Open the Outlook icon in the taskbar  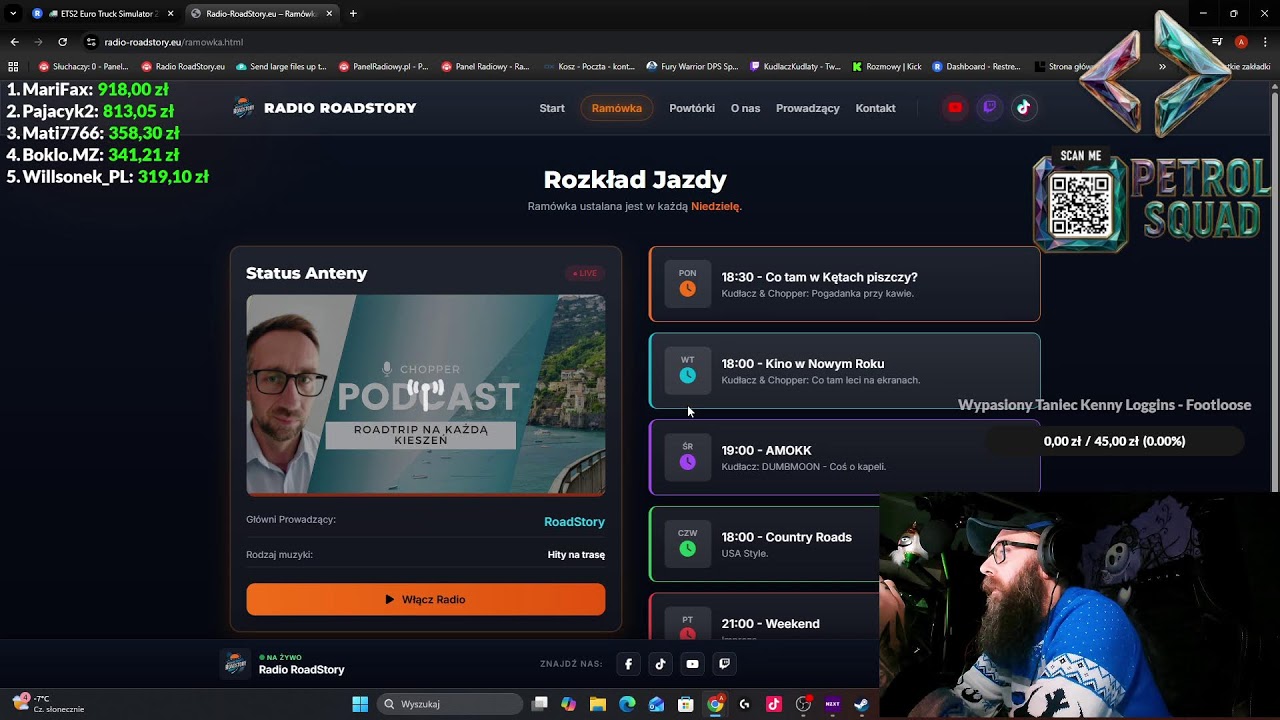(x=656, y=704)
